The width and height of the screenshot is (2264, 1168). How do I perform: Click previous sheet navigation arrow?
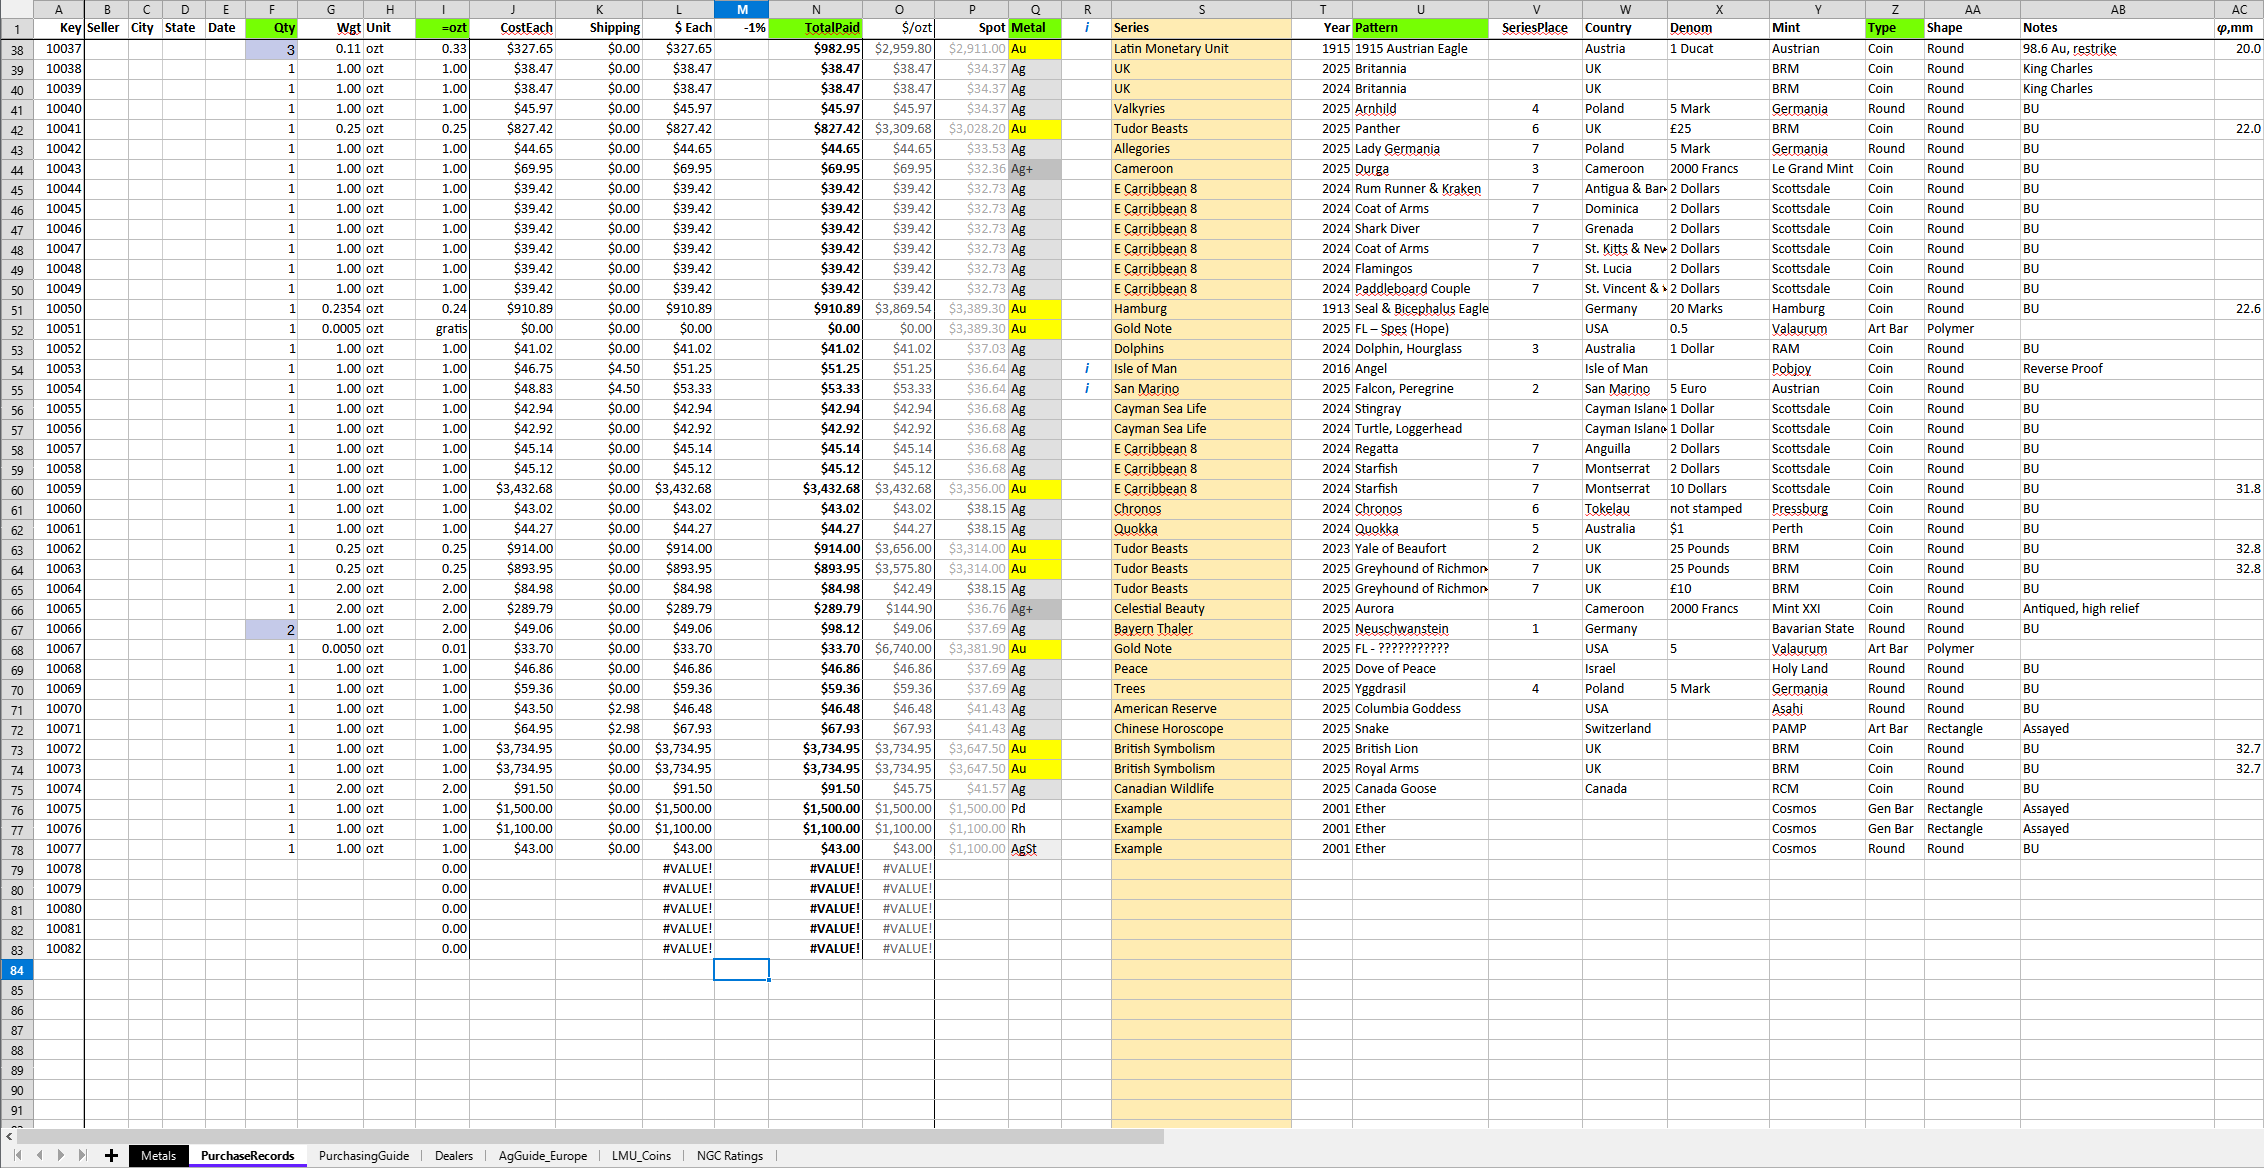pos(40,1156)
